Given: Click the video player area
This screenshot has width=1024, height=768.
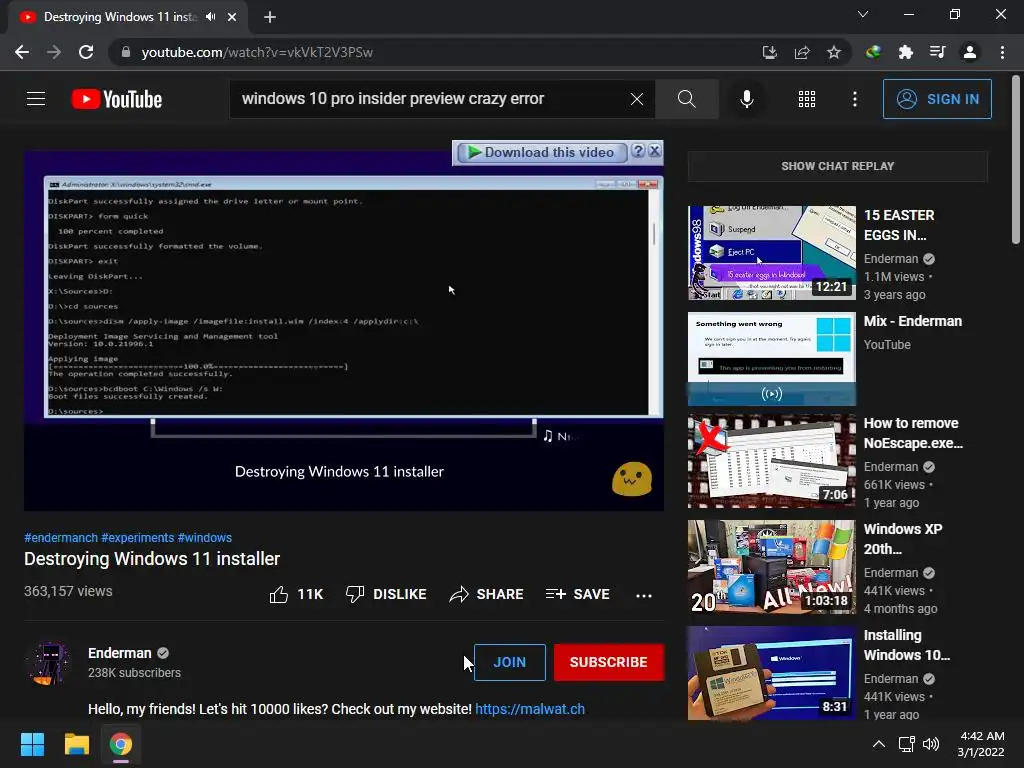Looking at the screenshot, I should (344, 330).
